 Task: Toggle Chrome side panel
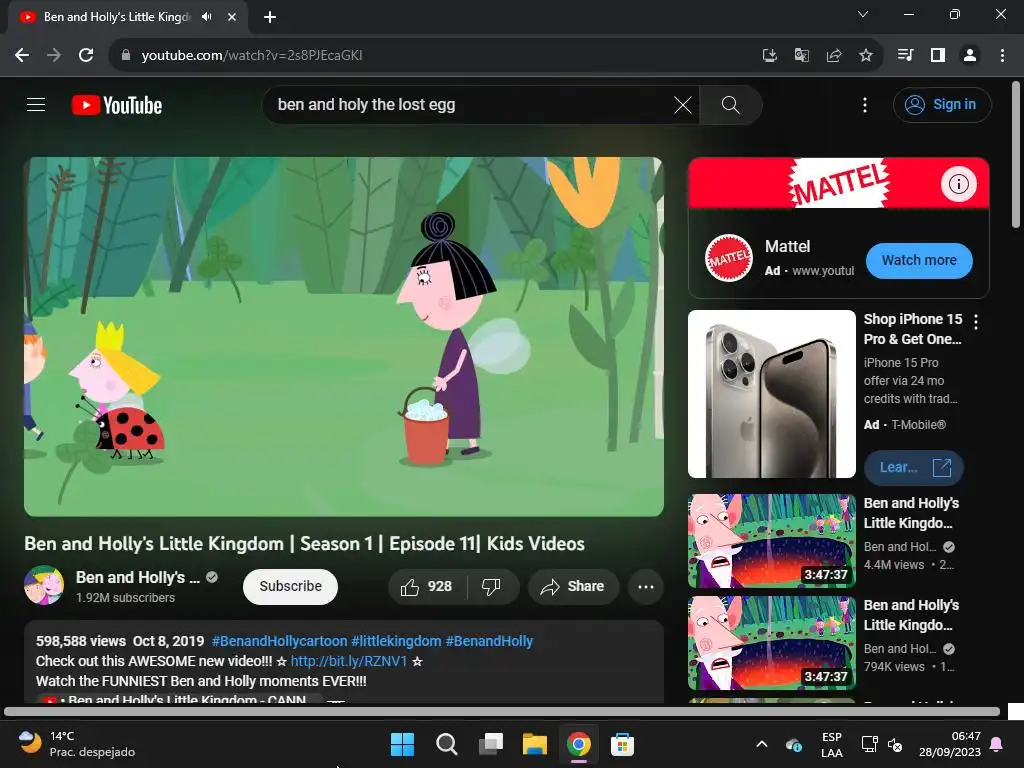coord(938,56)
